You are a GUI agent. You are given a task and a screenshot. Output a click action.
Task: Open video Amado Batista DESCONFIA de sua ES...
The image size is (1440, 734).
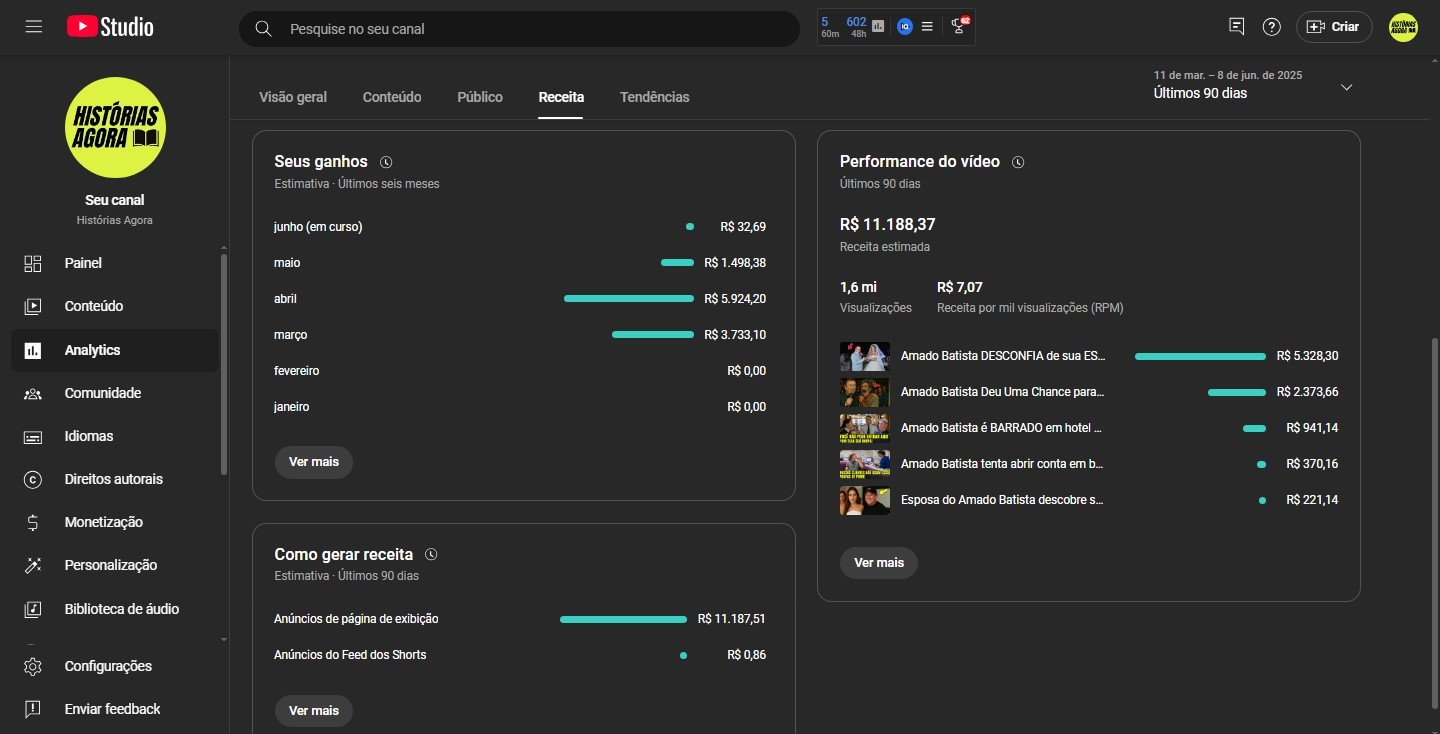pyautogui.click(x=1003, y=356)
